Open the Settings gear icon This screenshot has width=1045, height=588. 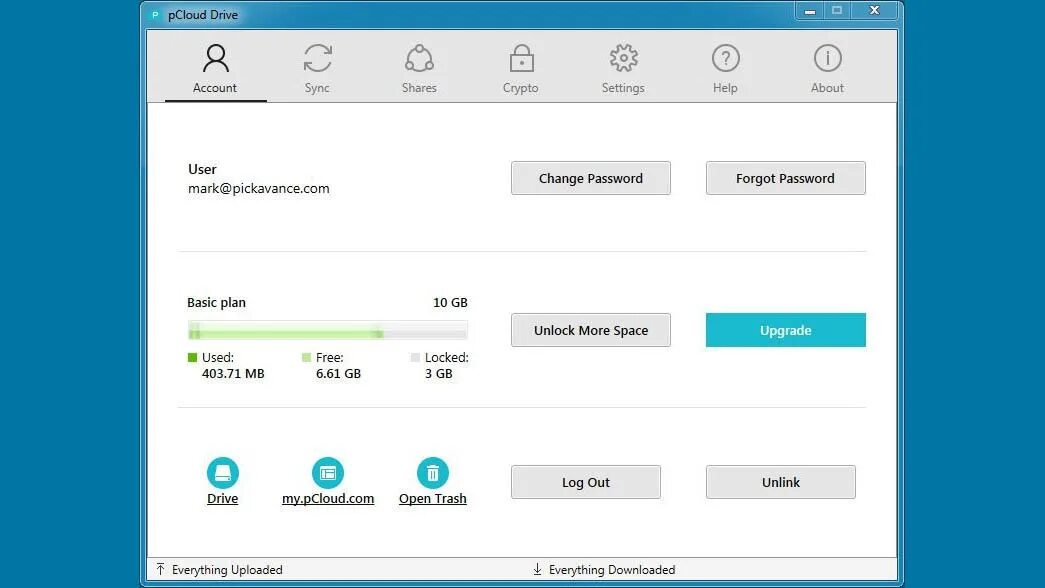tap(623, 59)
